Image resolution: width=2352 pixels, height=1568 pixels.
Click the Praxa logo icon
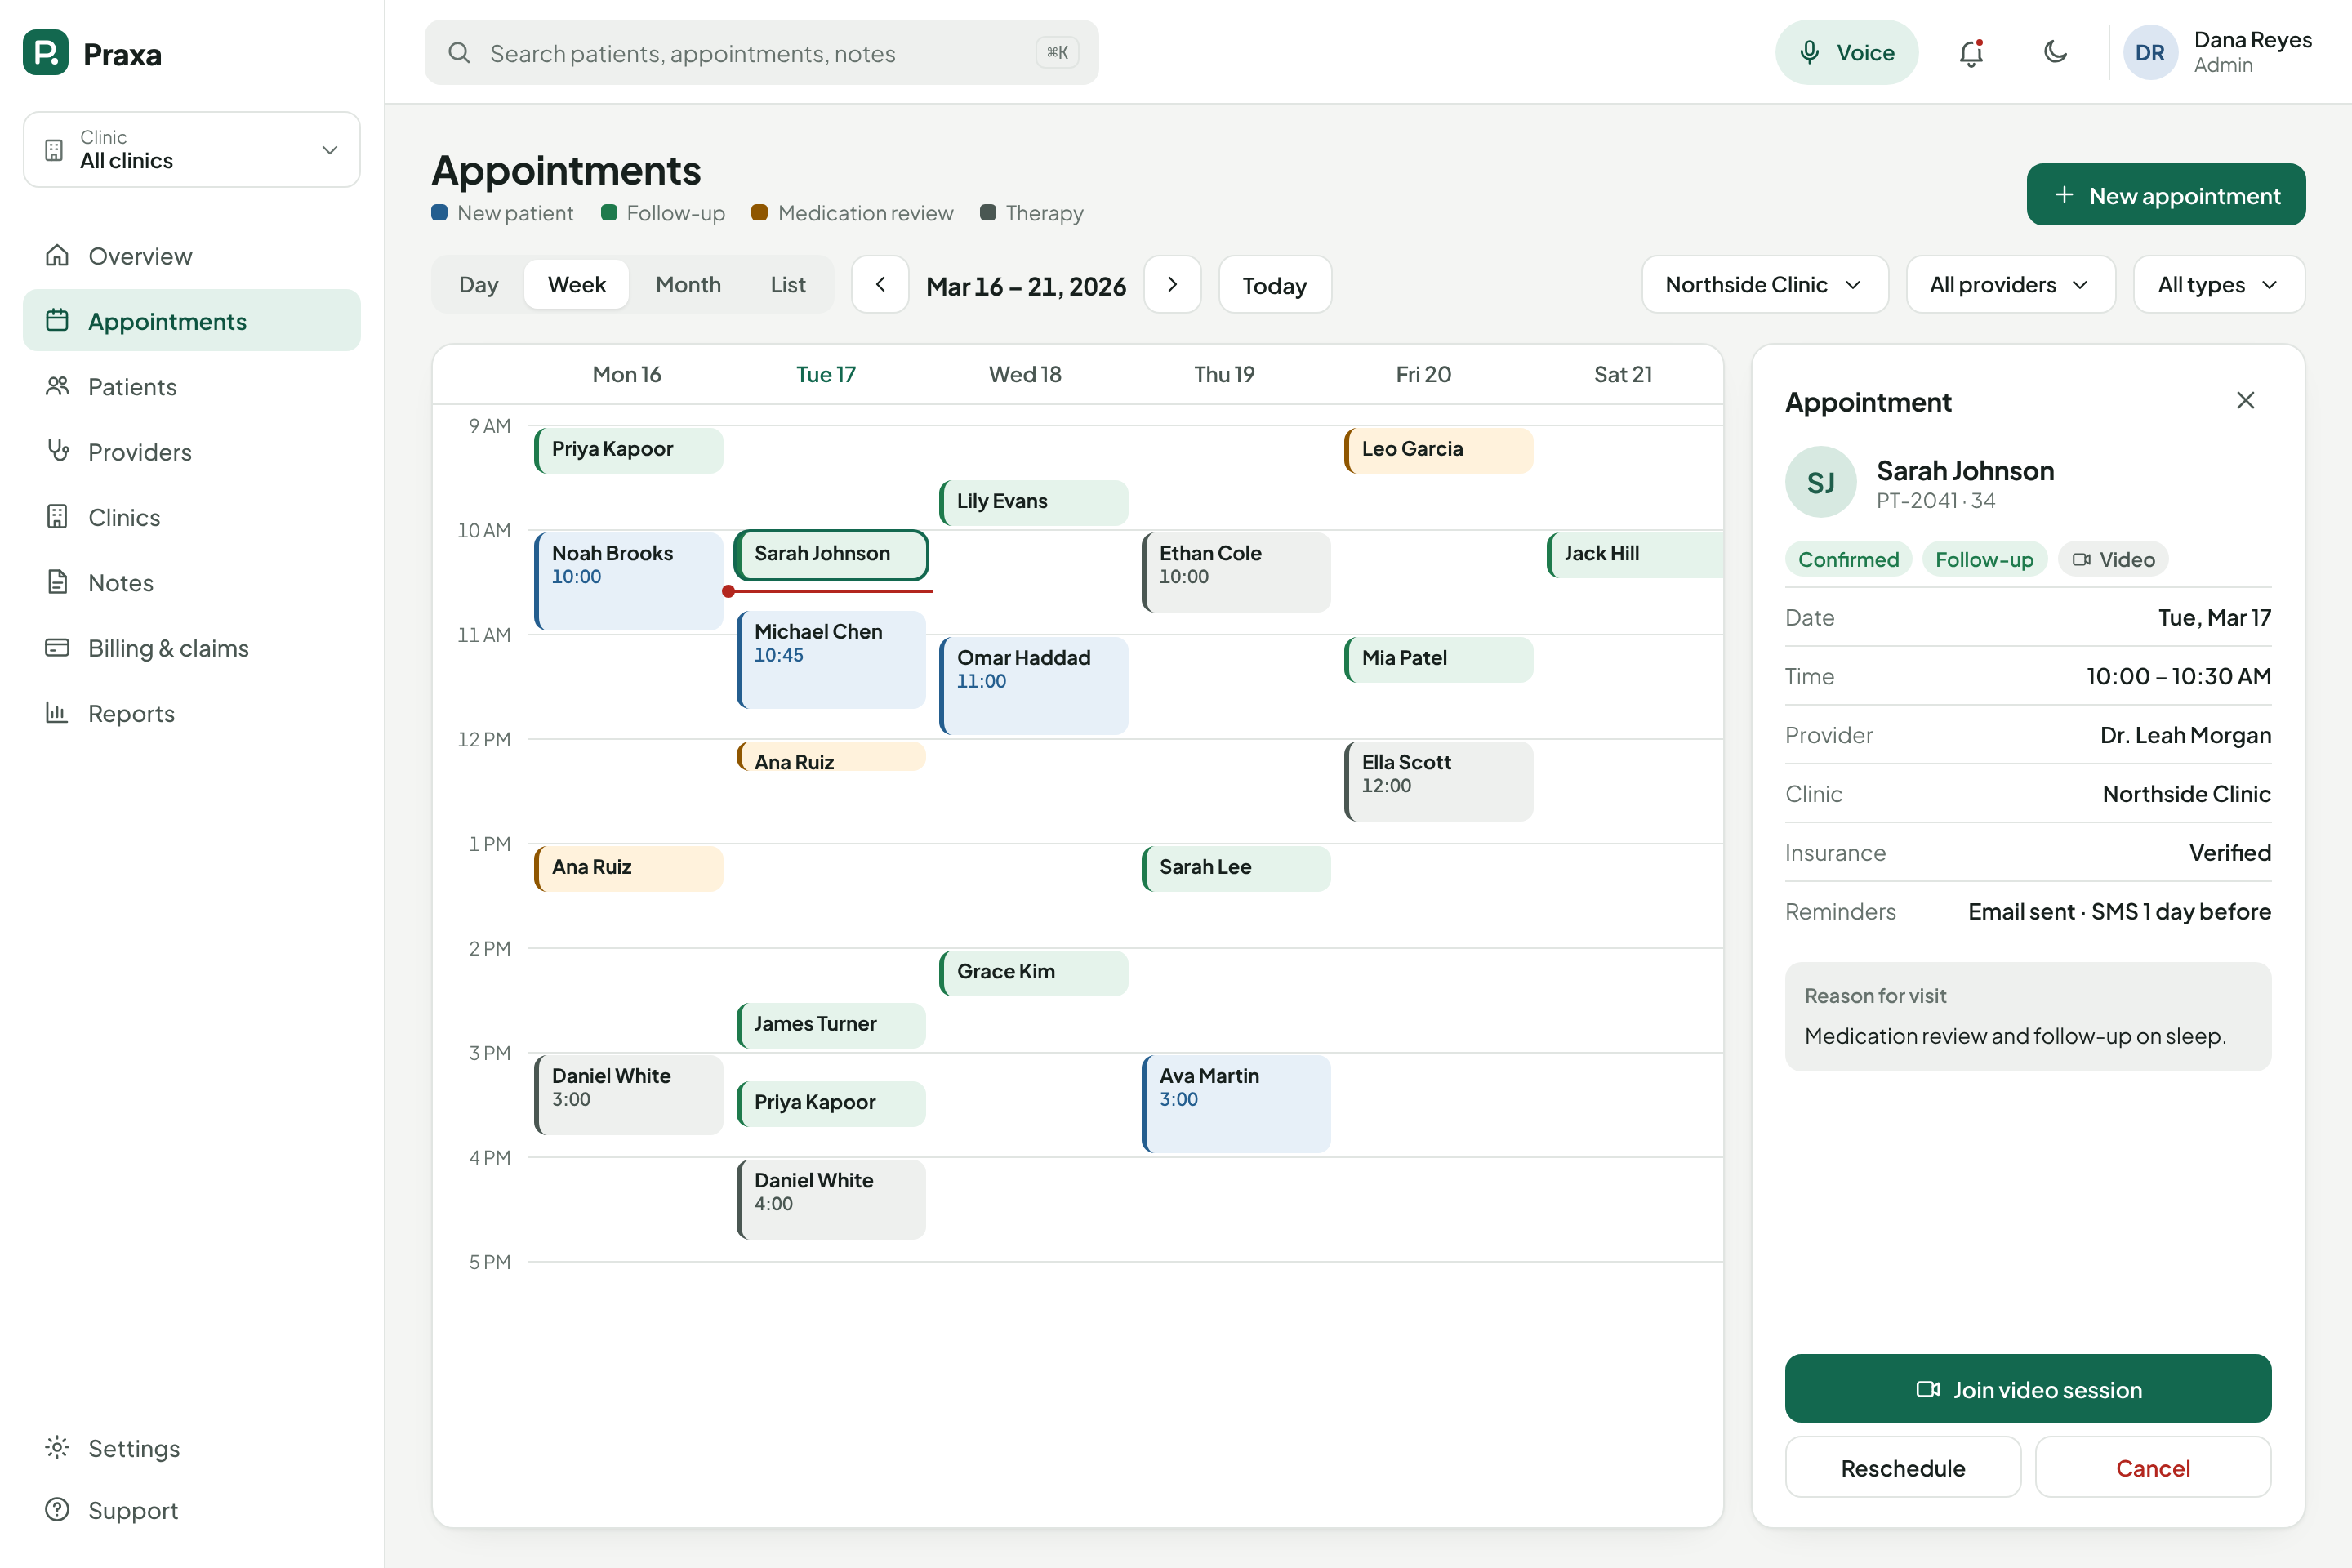[x=46, y=52]
